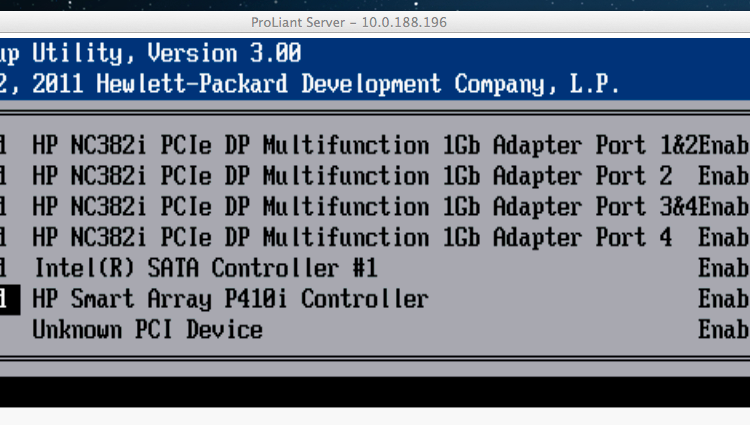Toggle the Unknown PCI Device enabled status

pos(724,330)
